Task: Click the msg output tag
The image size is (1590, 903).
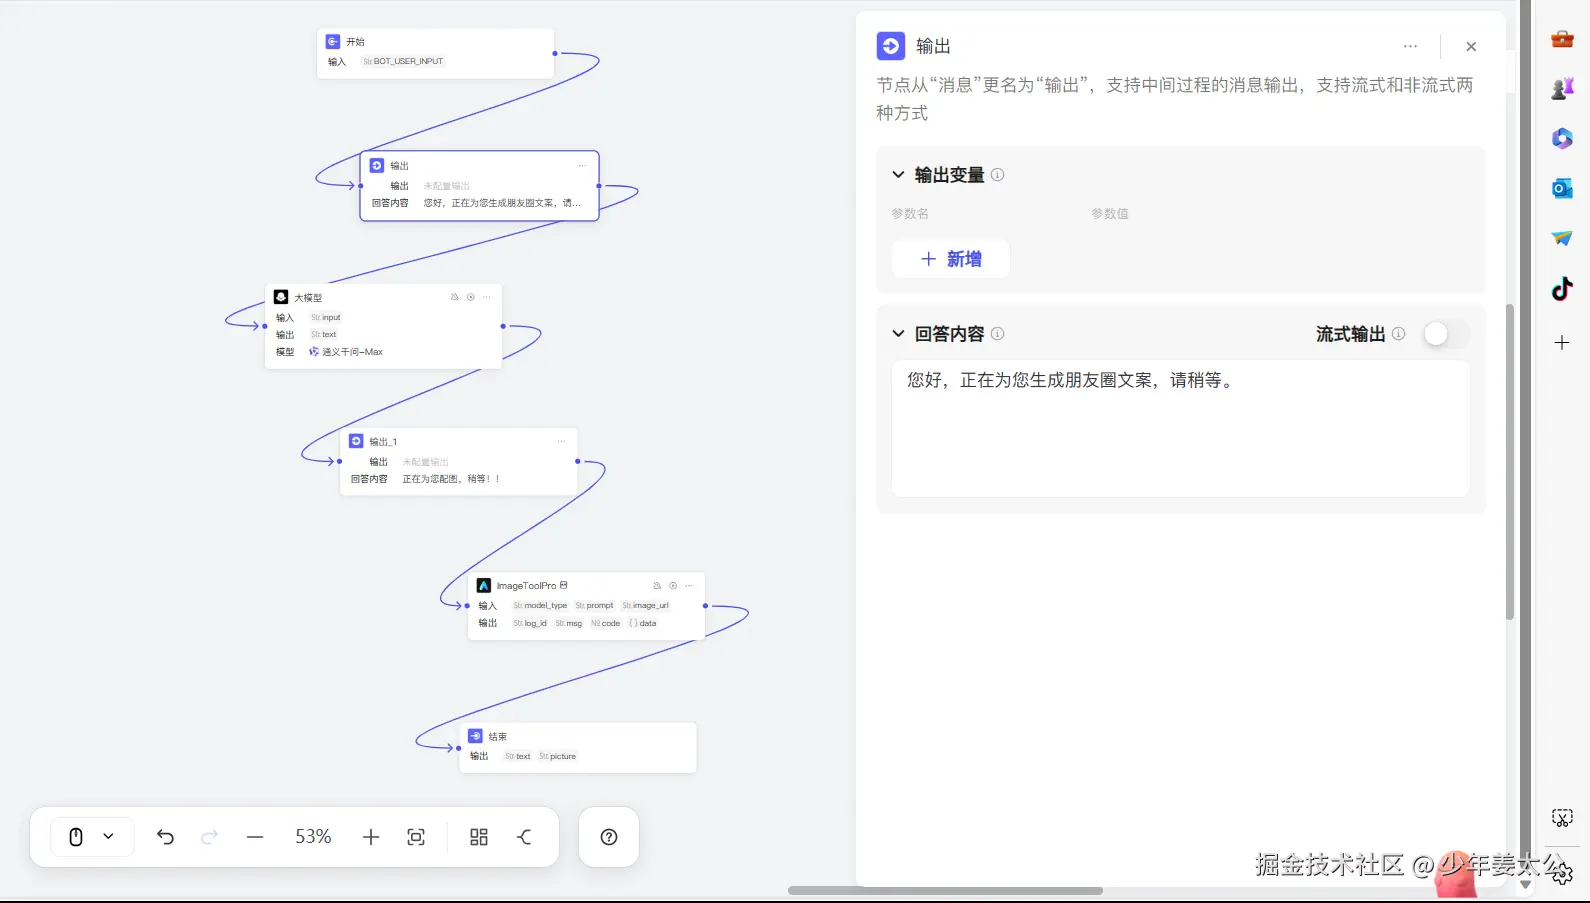Action: point(569,624)
